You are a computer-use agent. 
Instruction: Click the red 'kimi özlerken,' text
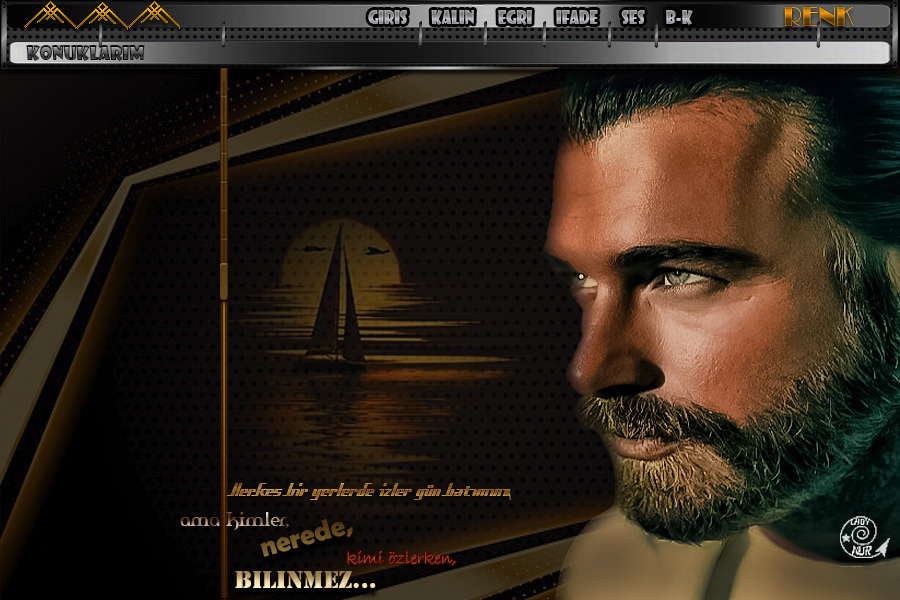click(401, 558)
